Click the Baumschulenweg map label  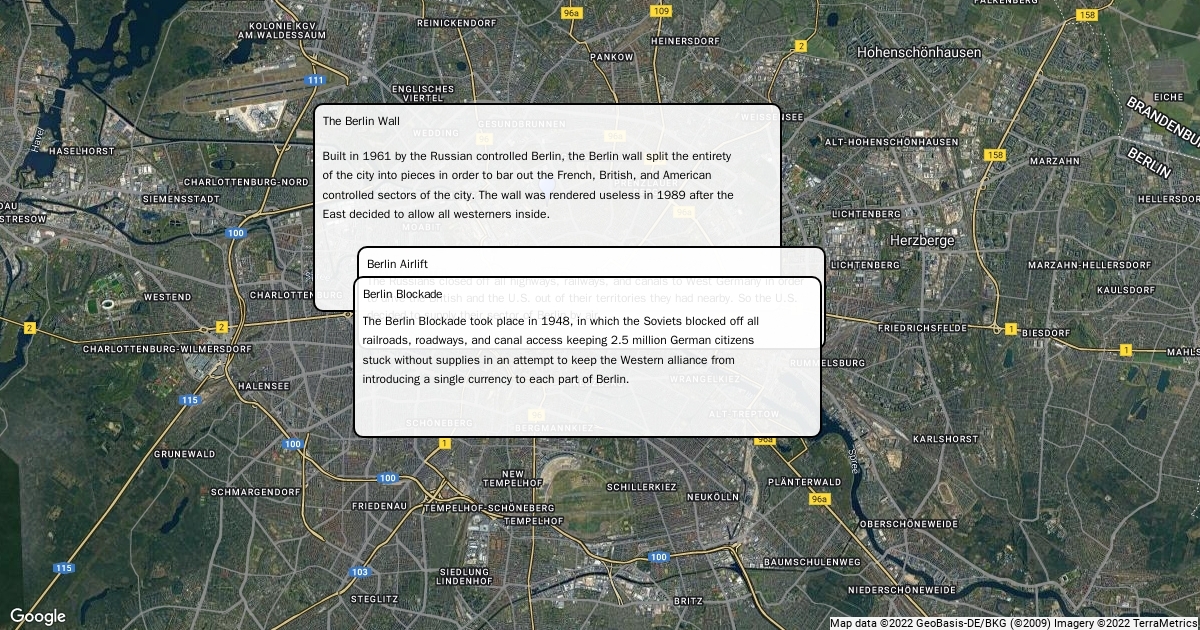pyautogui.click(x=811, y=562)
